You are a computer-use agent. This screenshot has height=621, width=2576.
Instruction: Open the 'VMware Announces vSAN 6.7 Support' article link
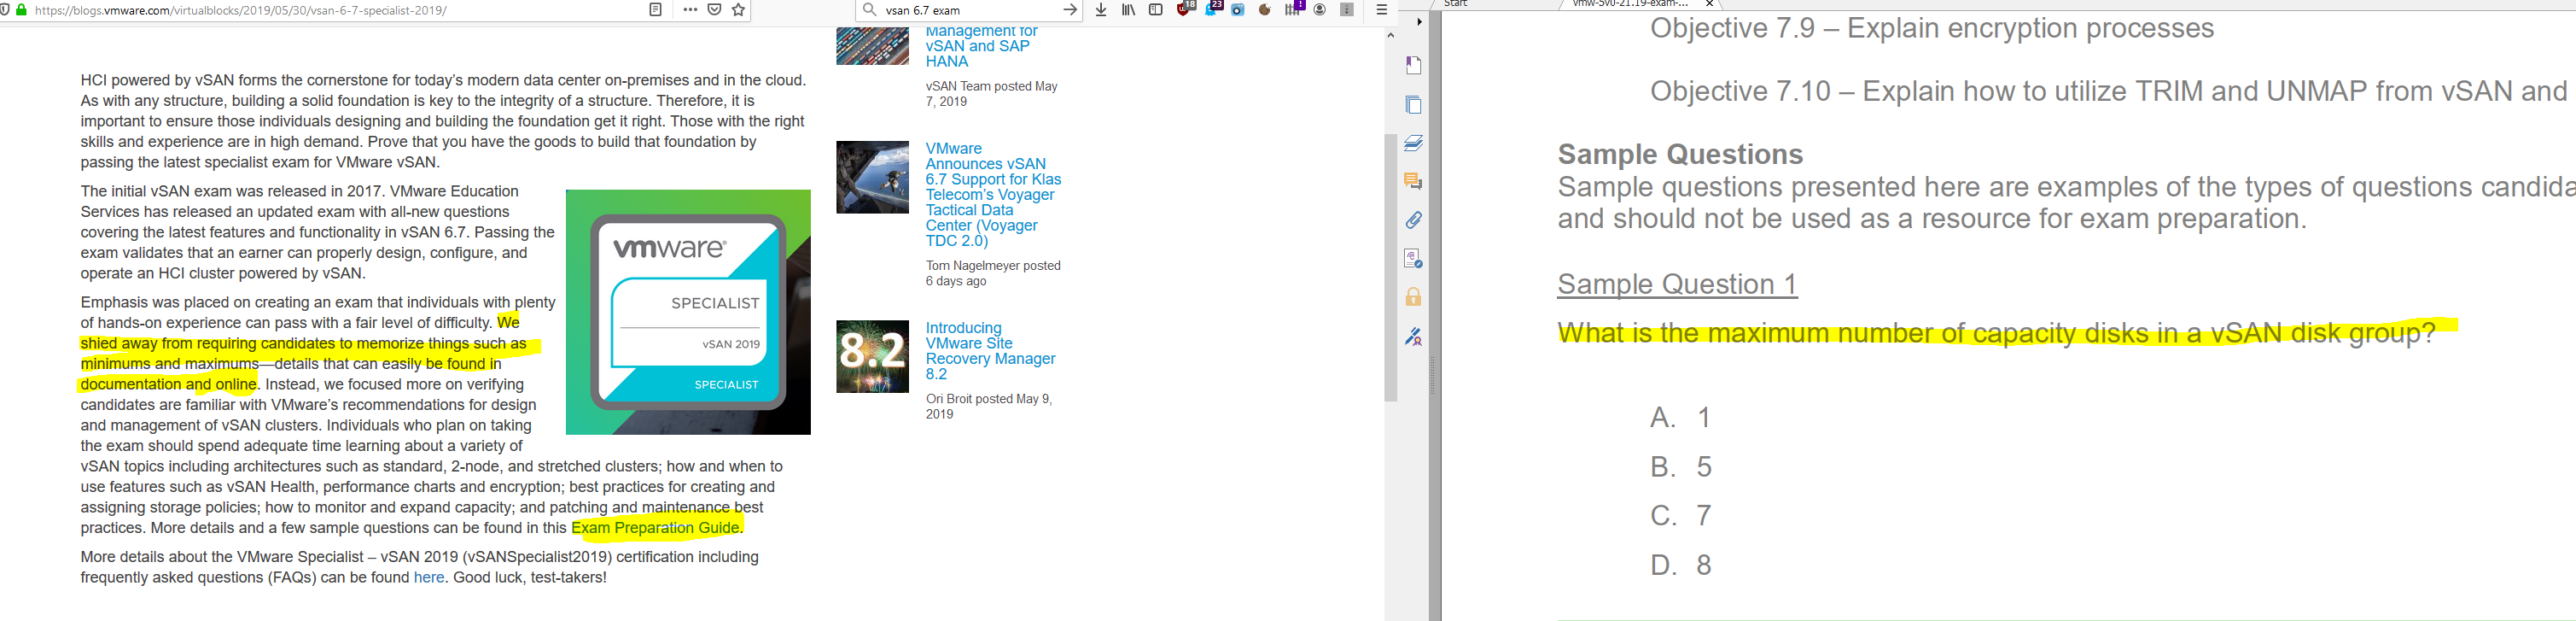tap(993, 195)
